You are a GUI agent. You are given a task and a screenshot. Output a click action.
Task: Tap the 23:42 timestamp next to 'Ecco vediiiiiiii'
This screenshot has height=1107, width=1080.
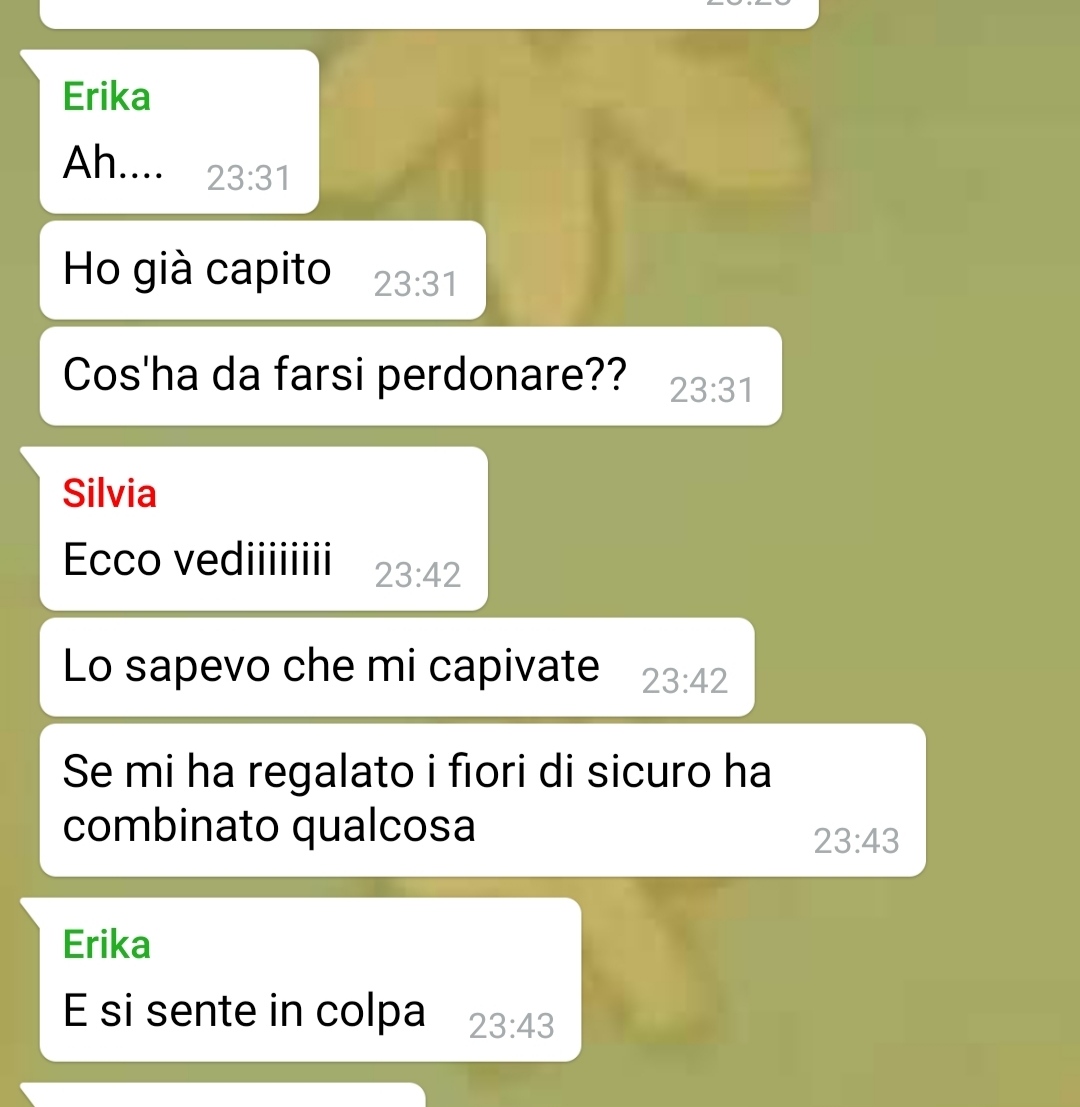coord(417,575)
